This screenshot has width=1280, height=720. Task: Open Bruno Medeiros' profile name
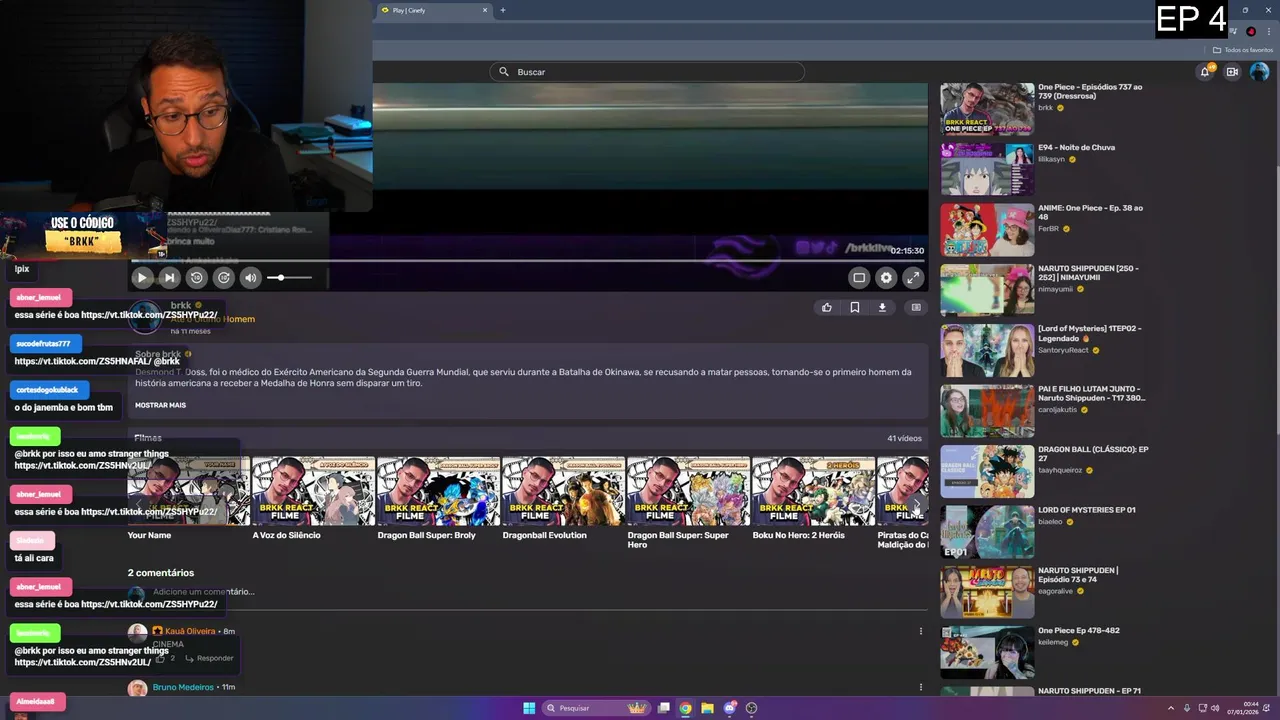183,687
